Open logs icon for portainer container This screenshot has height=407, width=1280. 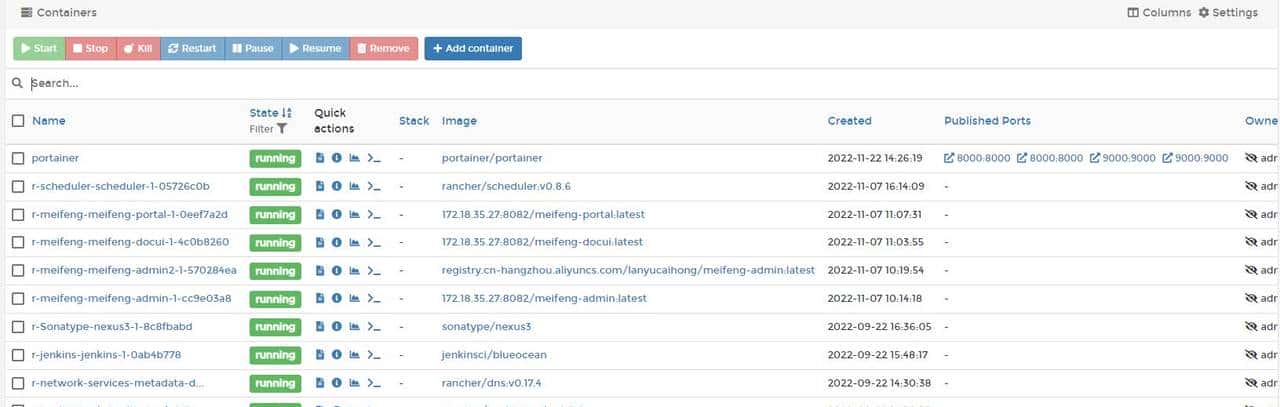point(320,158)
